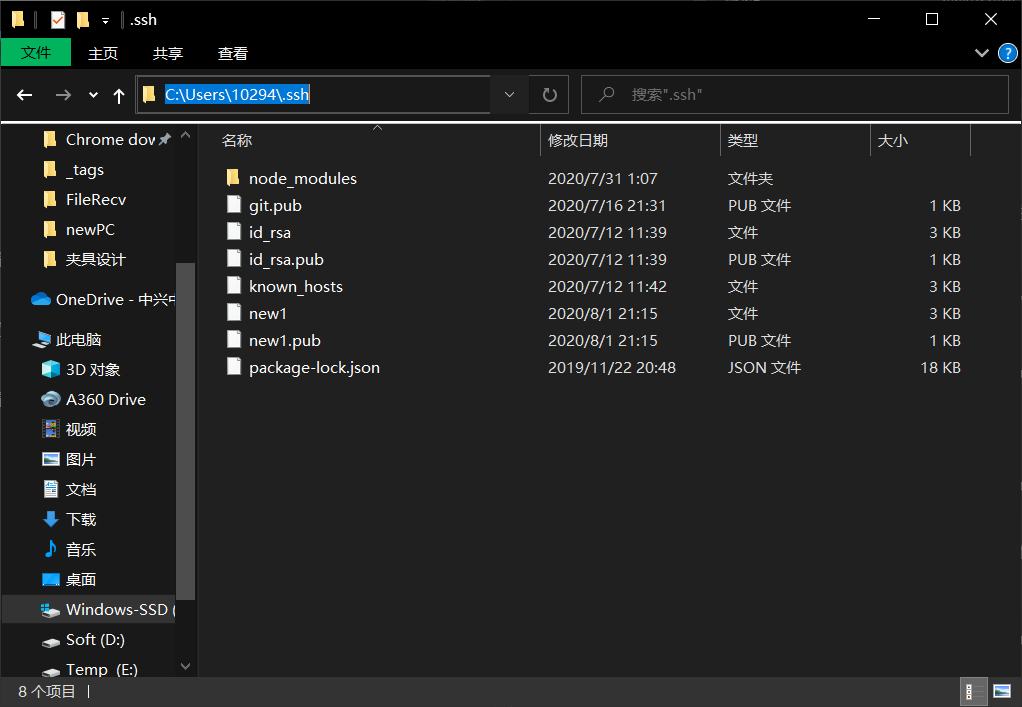The image size is (1022, 707).
Task: Open the address bar history dropdown
Action: point(510,94)
